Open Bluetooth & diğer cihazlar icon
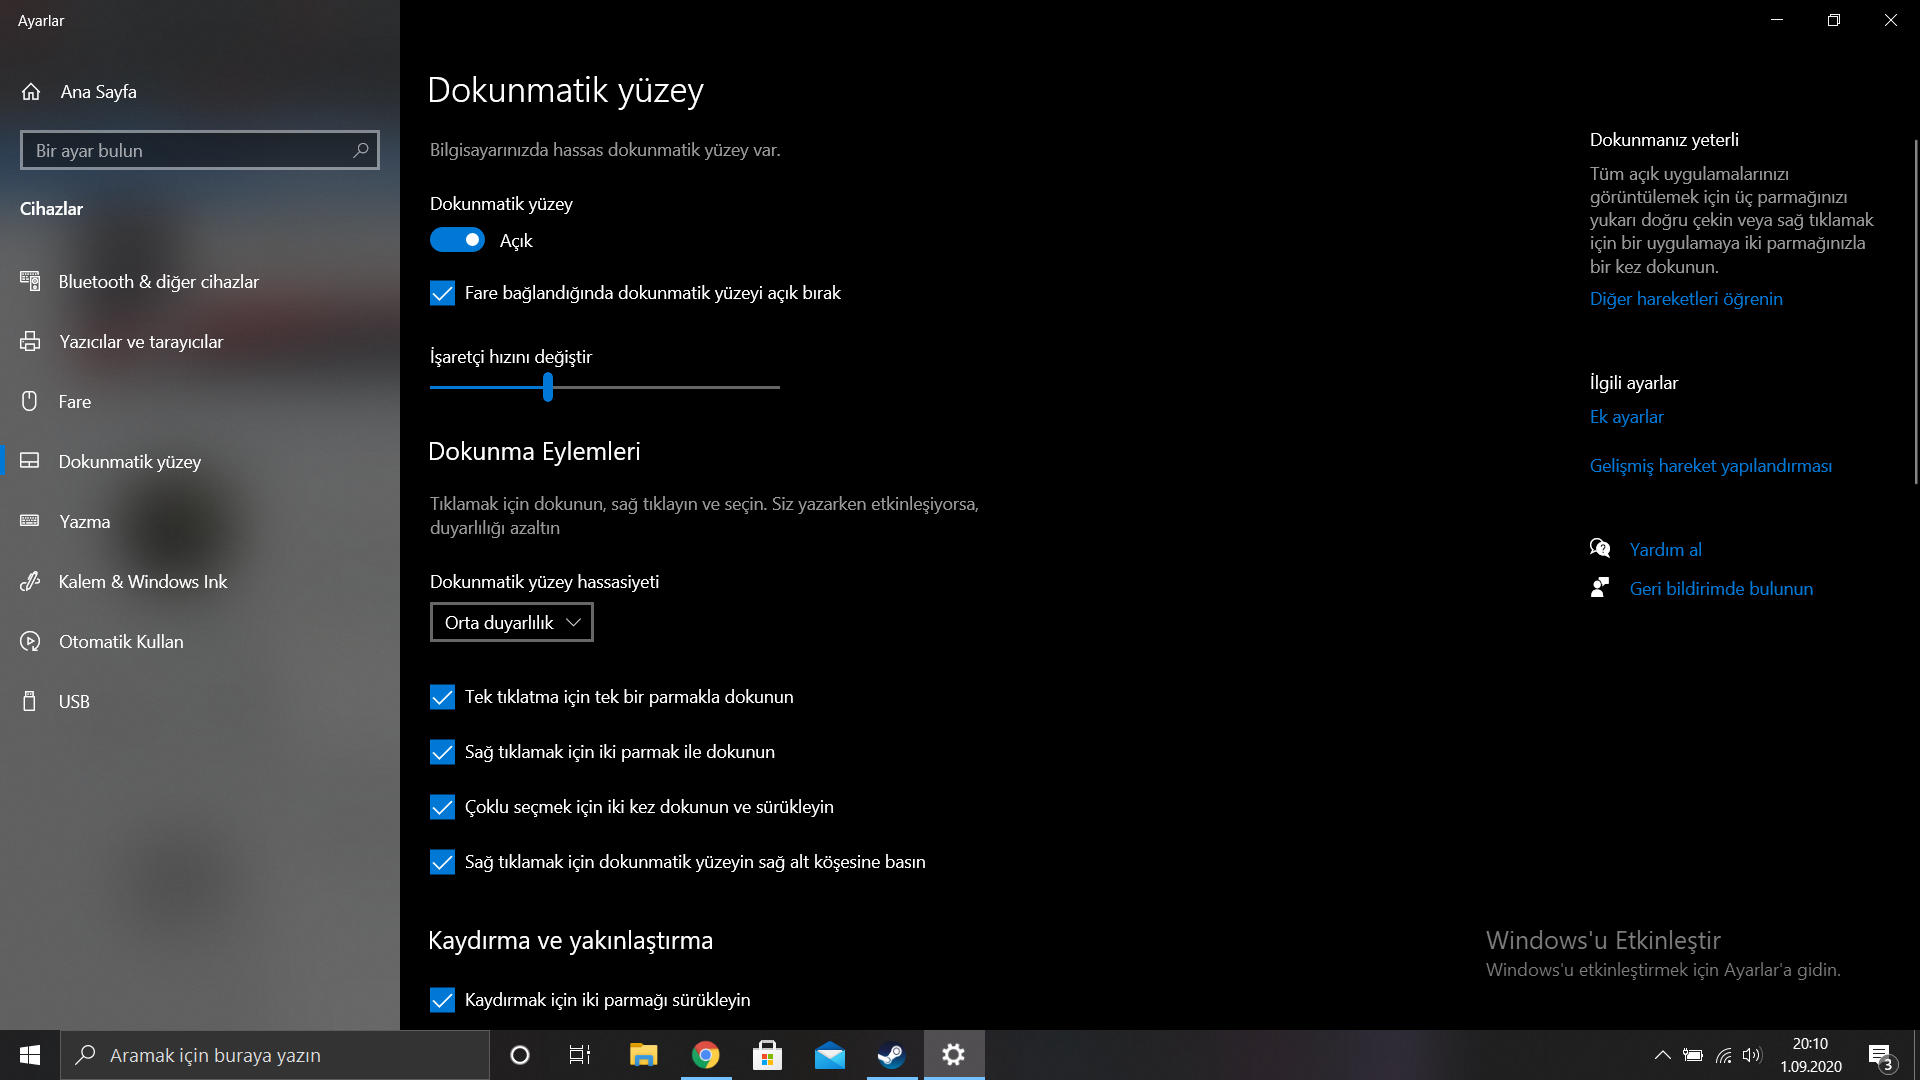 [30, 282]
